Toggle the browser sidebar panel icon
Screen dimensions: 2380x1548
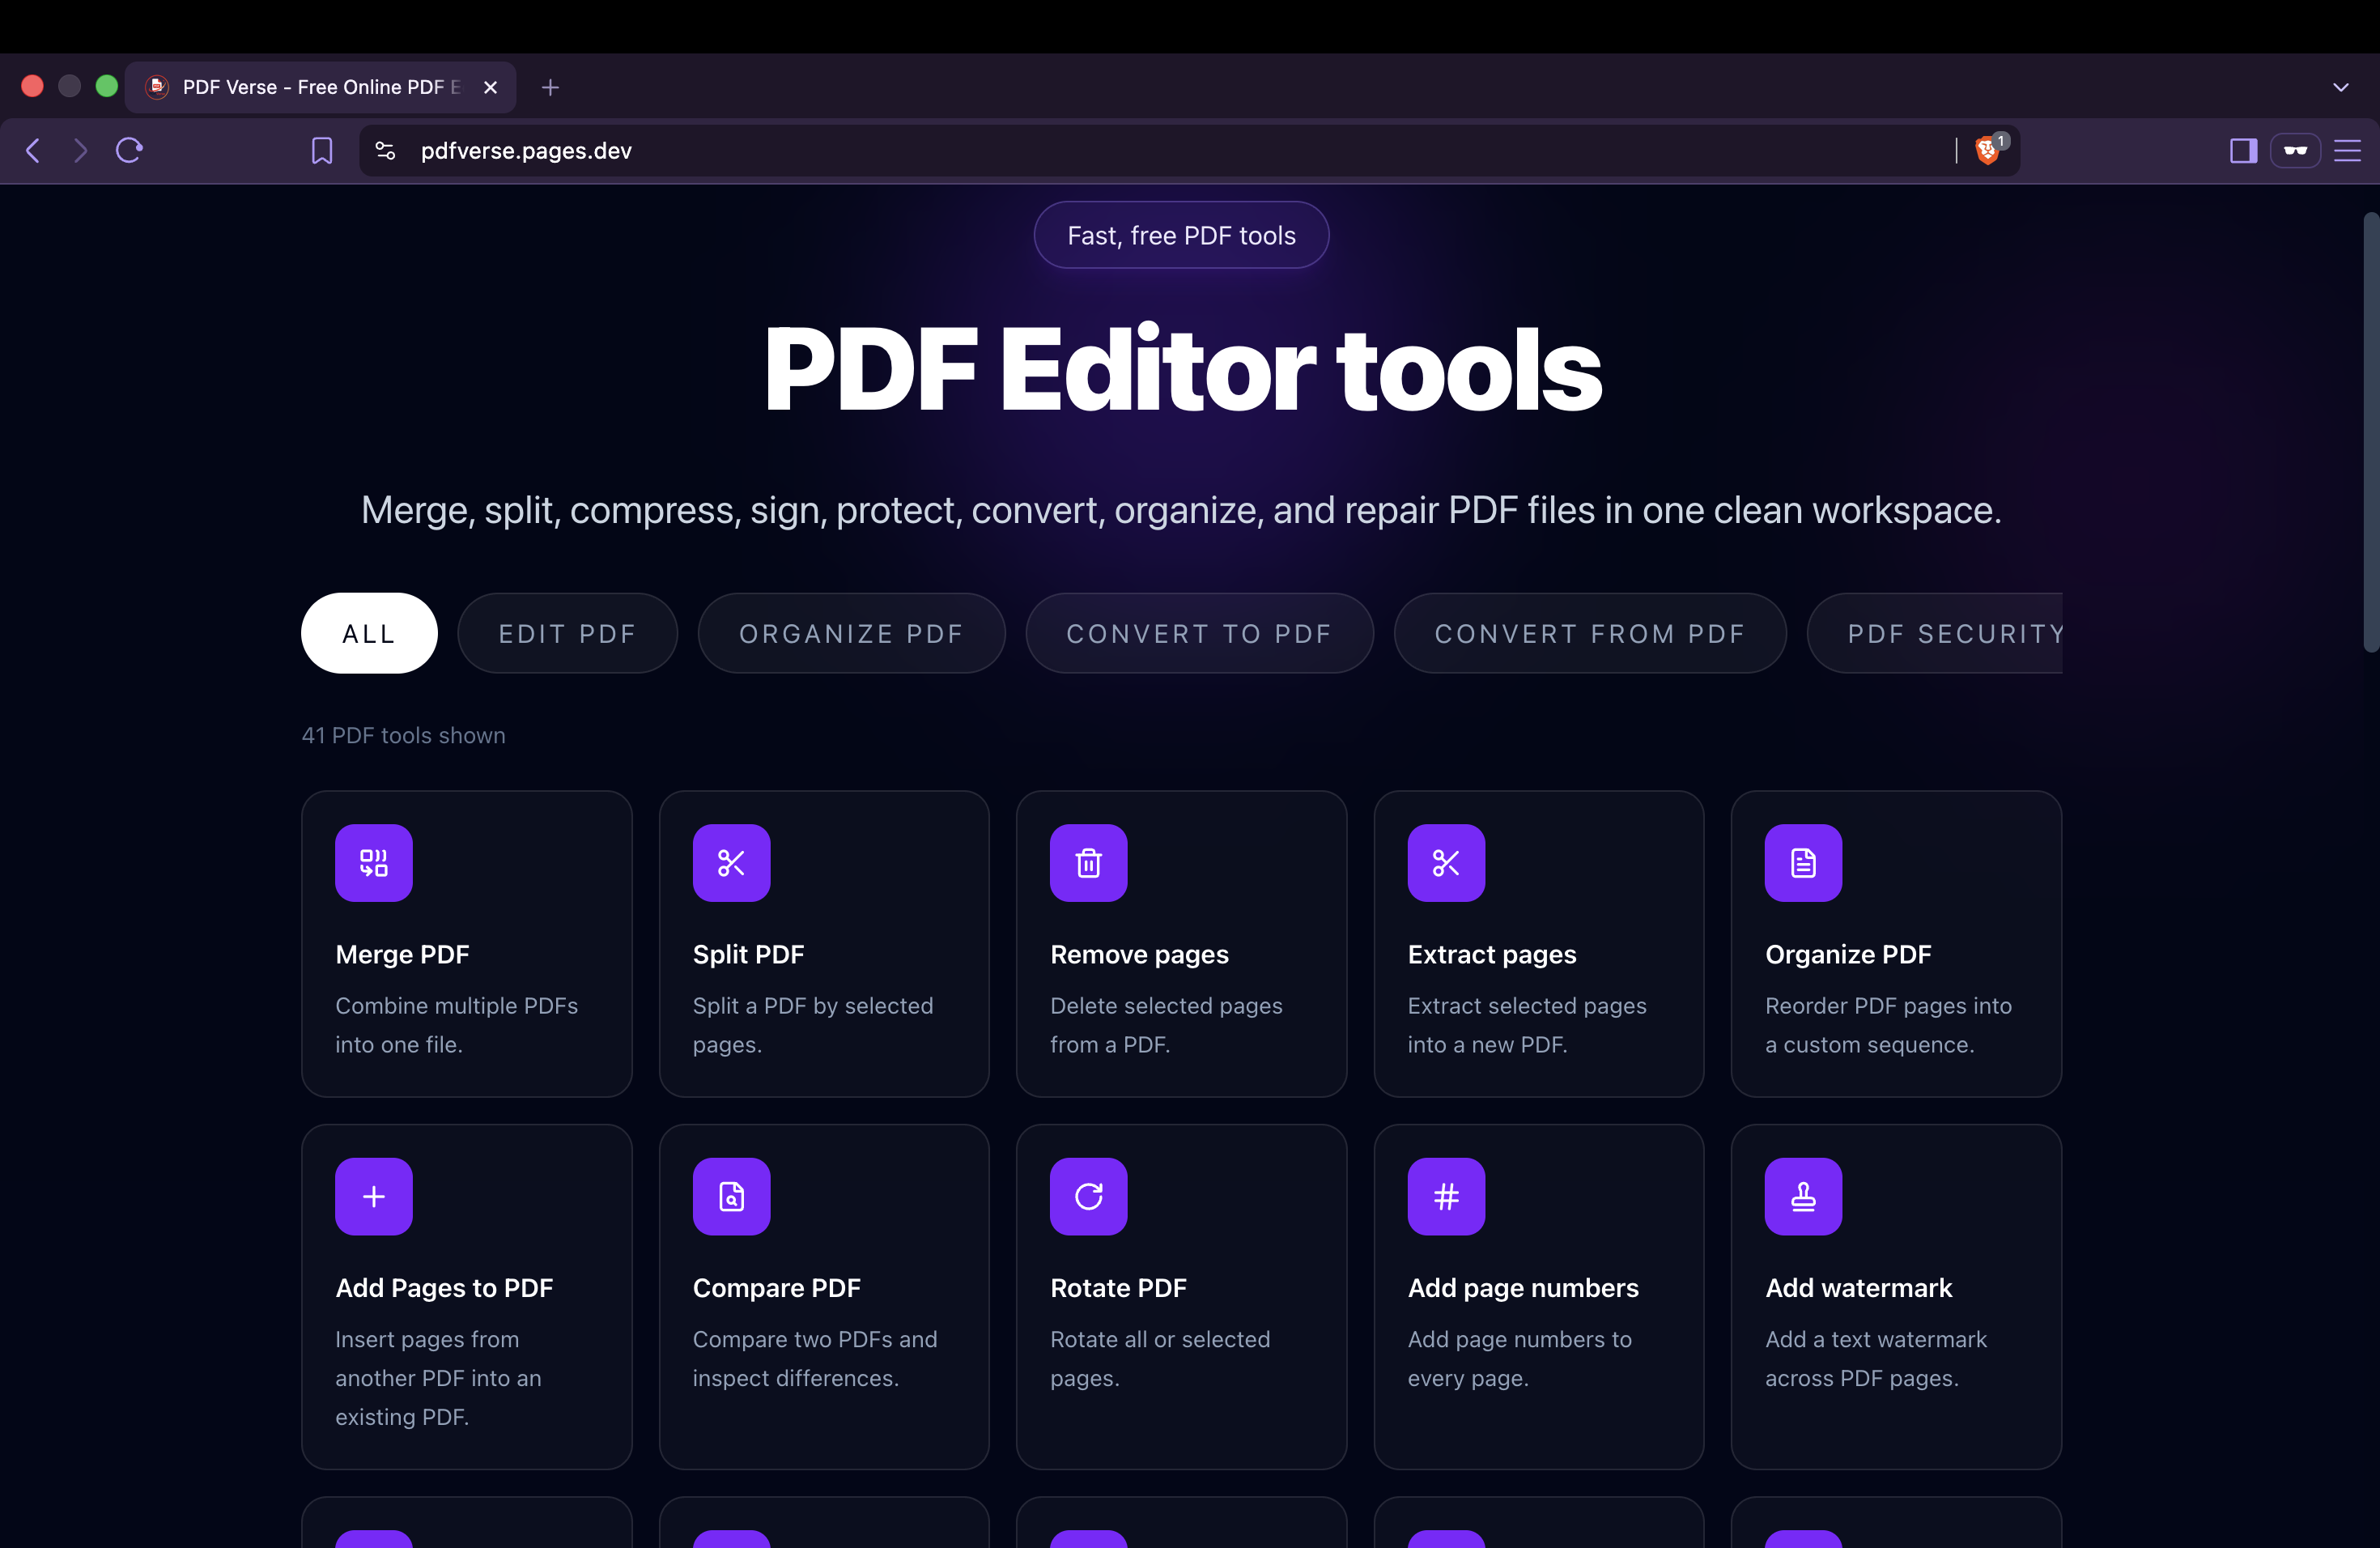[x=2243, y=150]
